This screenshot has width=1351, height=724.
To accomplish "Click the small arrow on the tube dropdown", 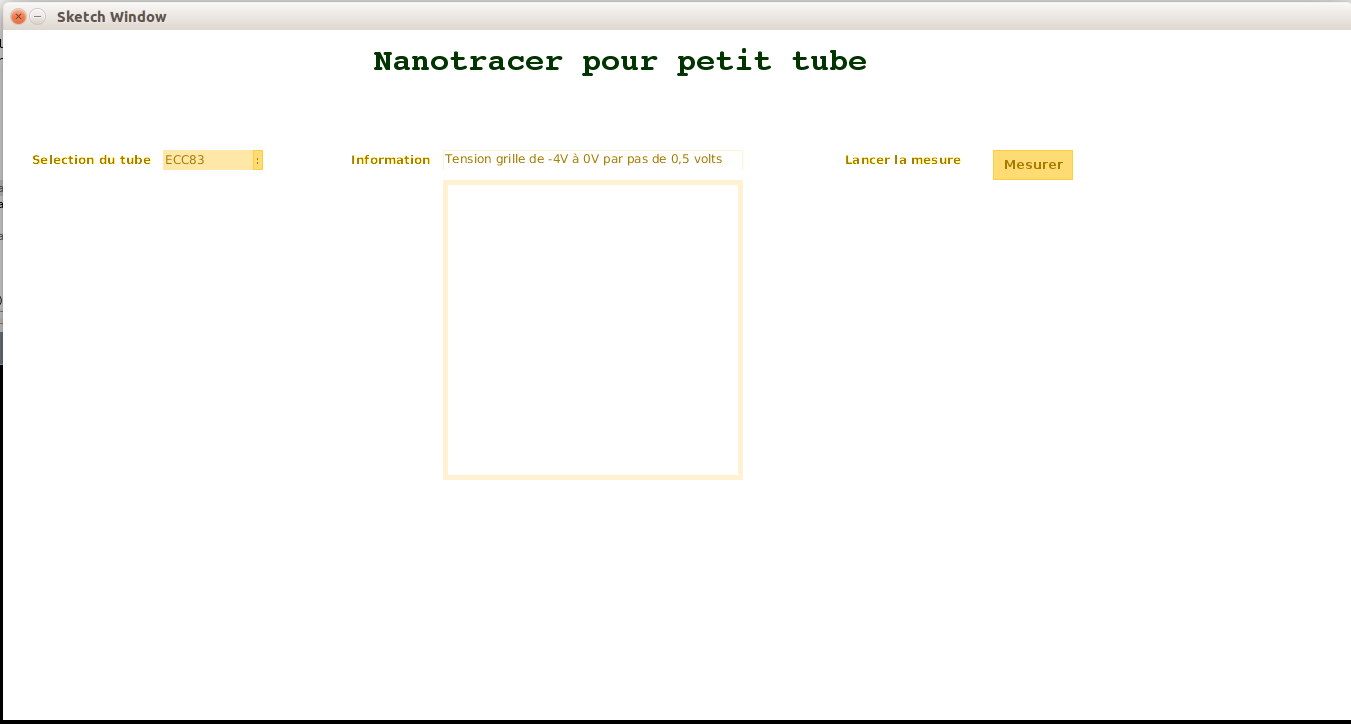I will (x=258, y=160).
